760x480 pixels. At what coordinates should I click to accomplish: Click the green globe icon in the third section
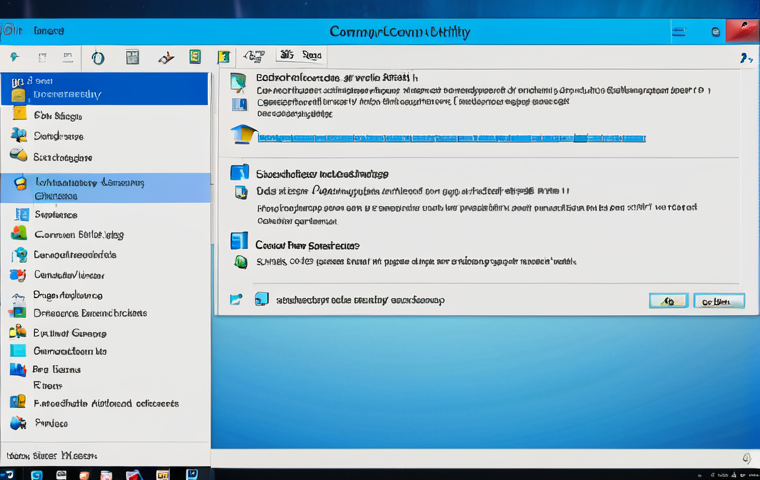point(241,262)
